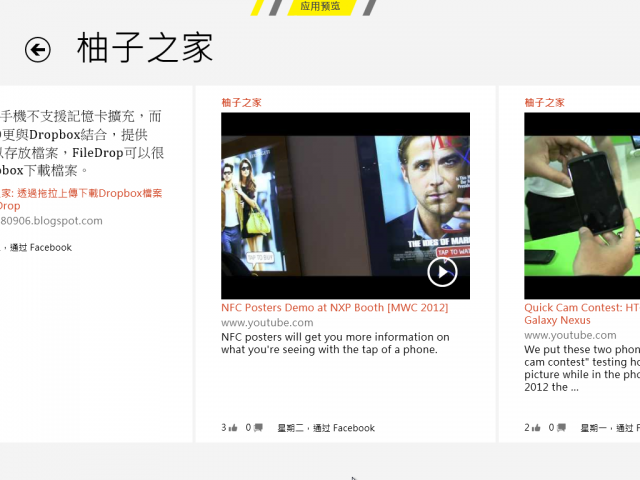The width and height of the screenshot is (640, 480).
Task: Go back using the circled arrow button
Action: [x=38, y=50]
